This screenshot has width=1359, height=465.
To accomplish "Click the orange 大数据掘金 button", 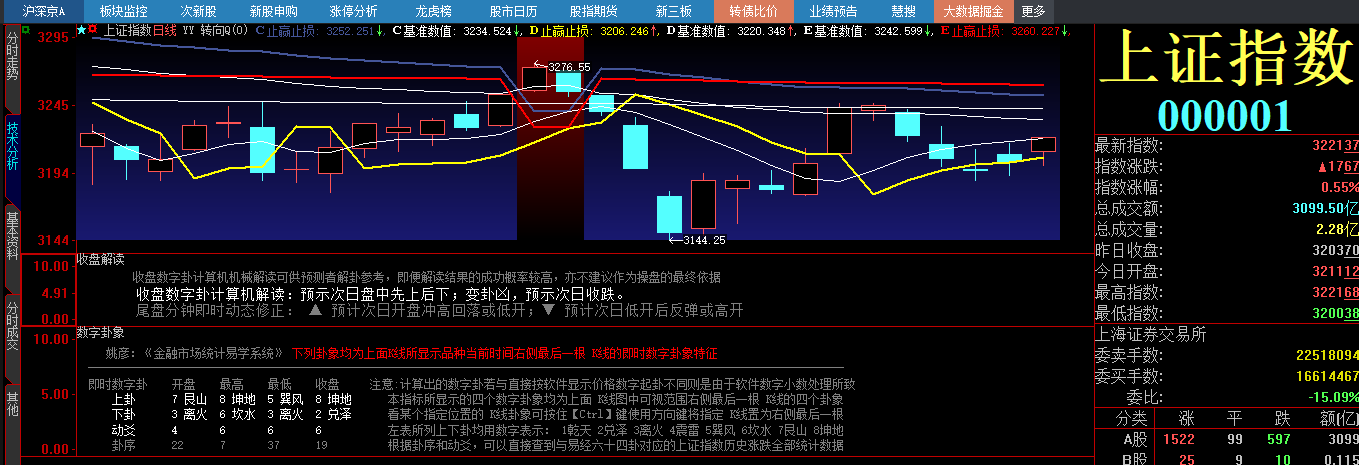I will click(975, 11).
